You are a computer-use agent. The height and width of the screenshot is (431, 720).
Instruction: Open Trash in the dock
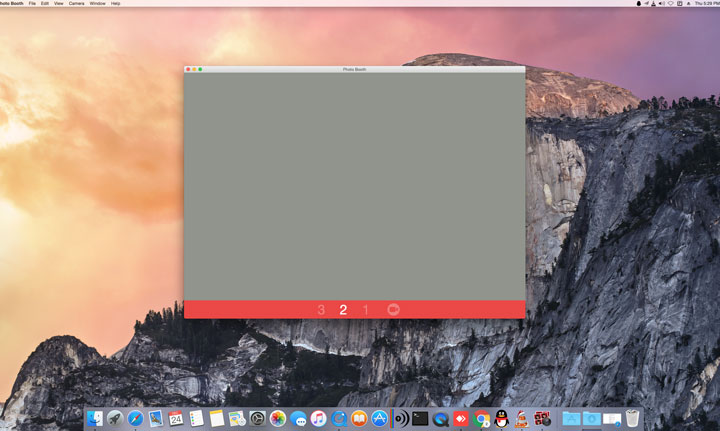(632, 419)
